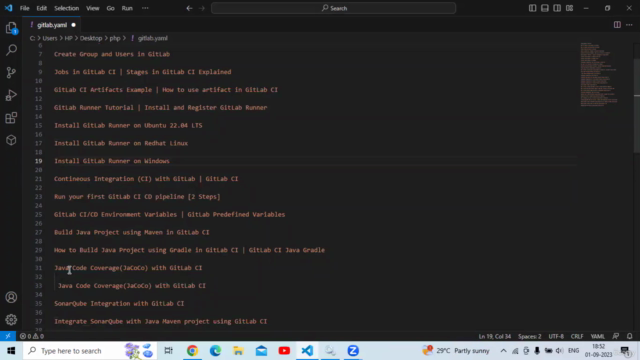Show hidden system tray icons

point(503,351)
